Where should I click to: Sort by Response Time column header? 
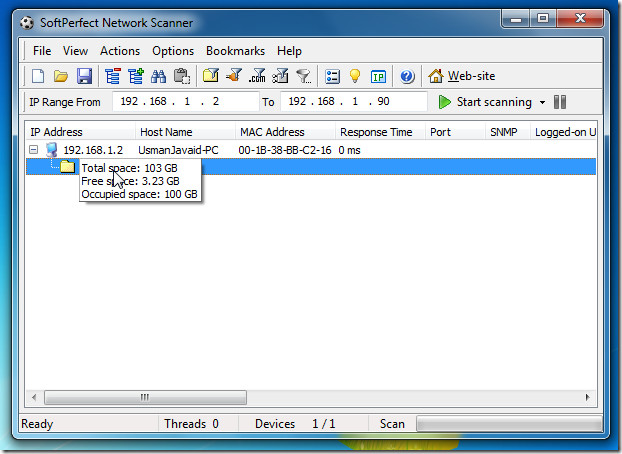point(380,132)
